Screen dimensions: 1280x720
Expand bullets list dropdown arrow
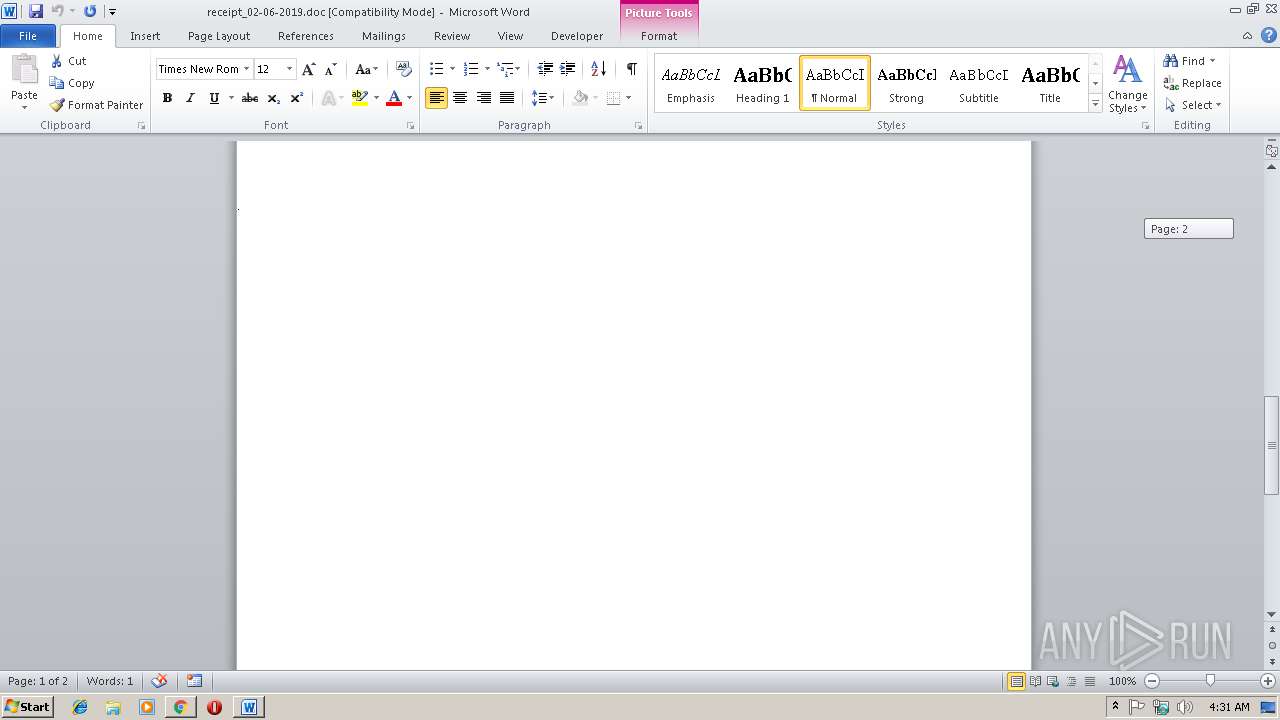coord(452,69)
